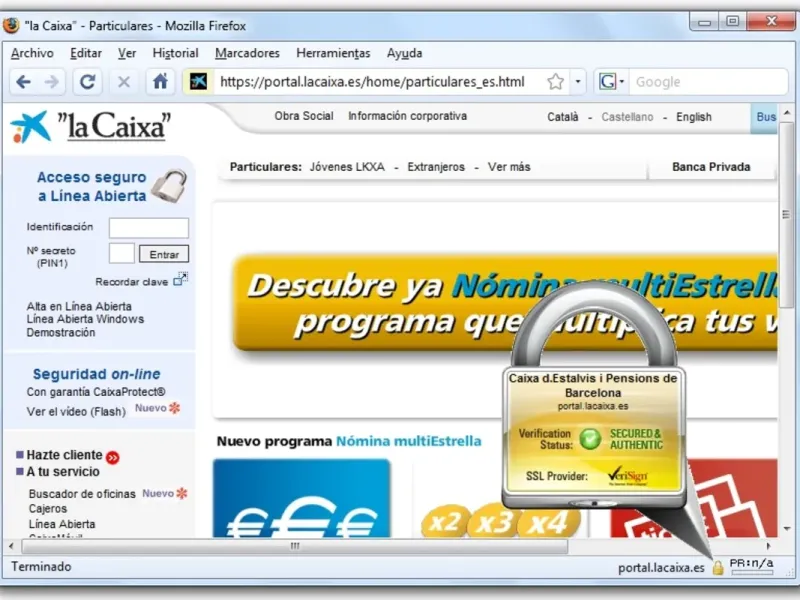This screenshot has height=600, width=800.
Task: Open the Banca Privada tab
Action: click(711, 167)
